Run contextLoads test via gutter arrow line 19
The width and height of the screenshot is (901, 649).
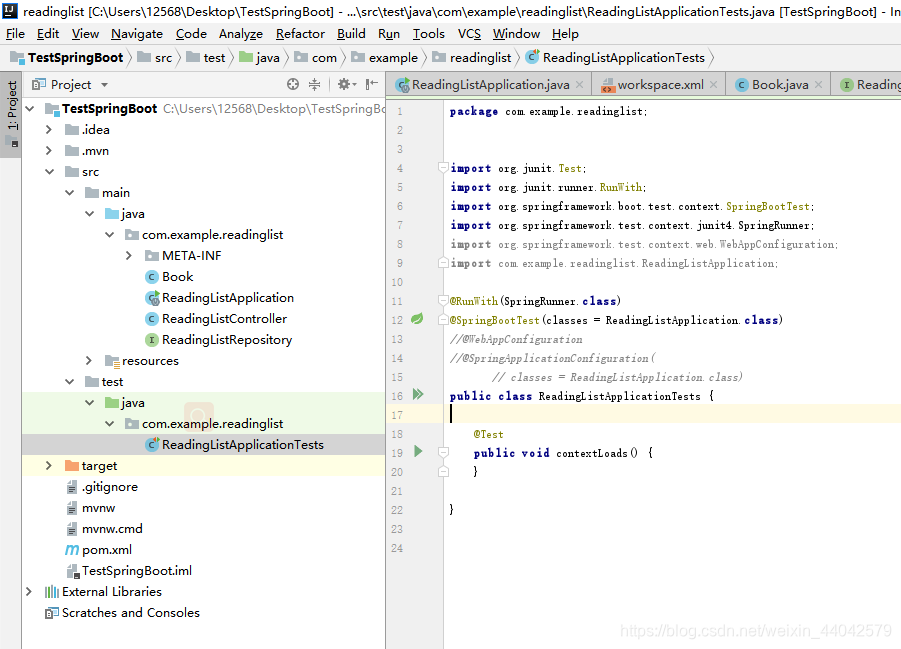pyautogui.click(x=418, y=451)
